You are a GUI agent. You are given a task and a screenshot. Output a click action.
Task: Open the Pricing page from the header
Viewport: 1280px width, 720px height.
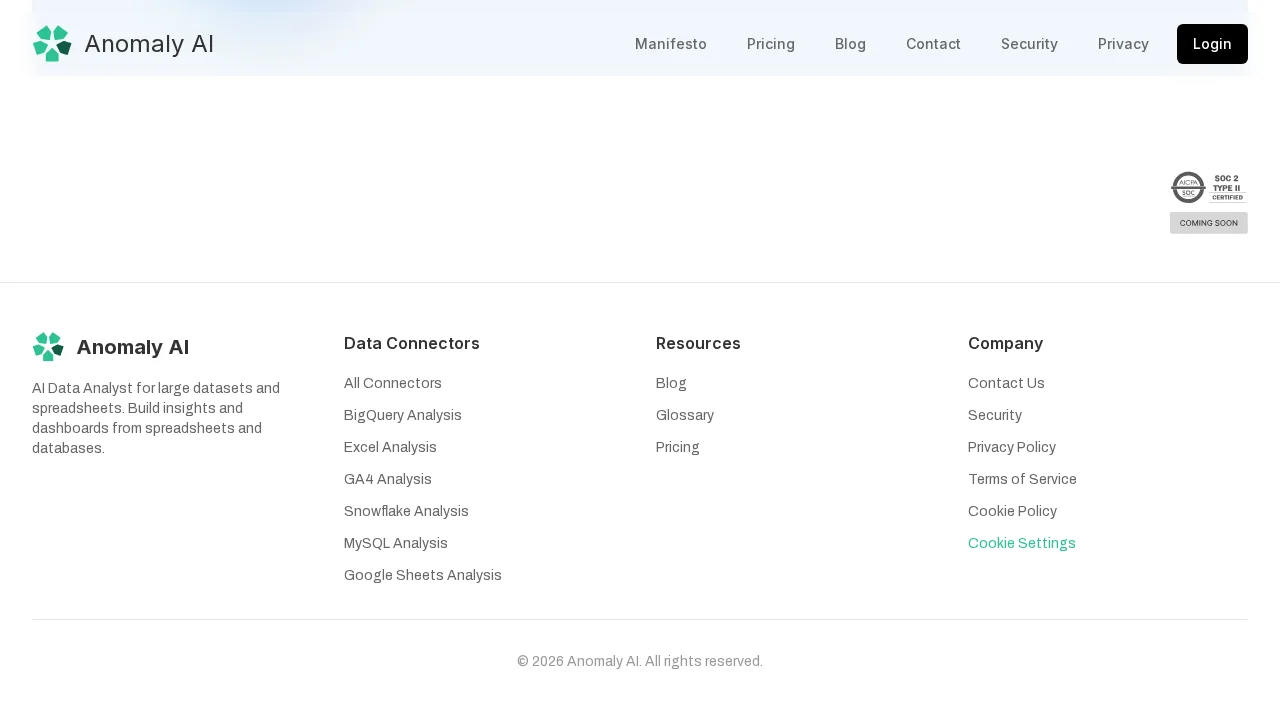click(x=770, y=44)
